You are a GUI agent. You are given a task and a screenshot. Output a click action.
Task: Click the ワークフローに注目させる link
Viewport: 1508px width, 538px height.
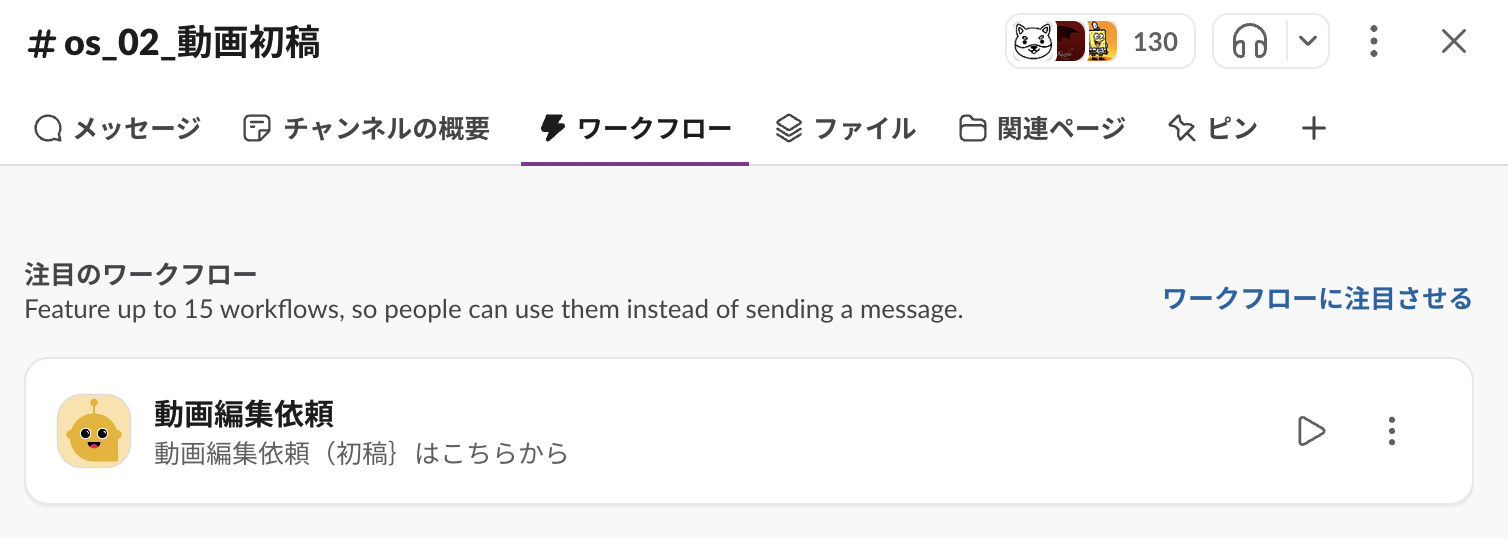1317,298
